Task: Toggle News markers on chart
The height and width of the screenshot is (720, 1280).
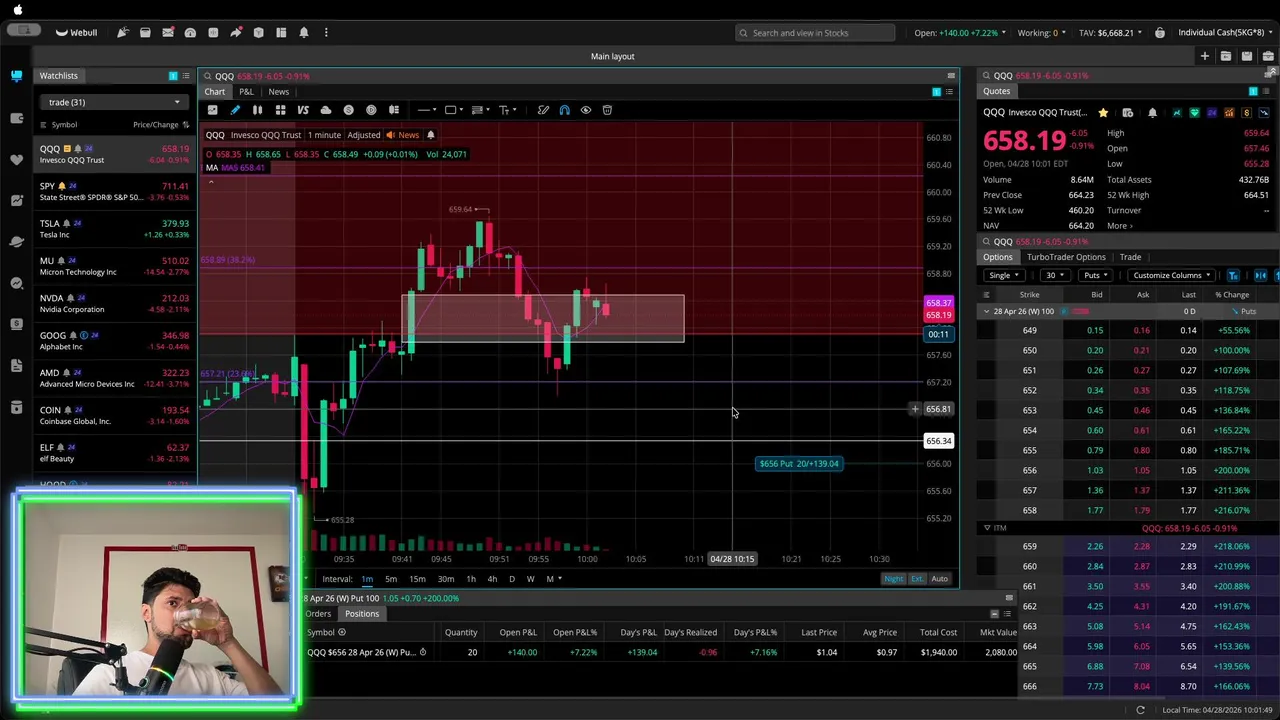Action: click(403, 135)
